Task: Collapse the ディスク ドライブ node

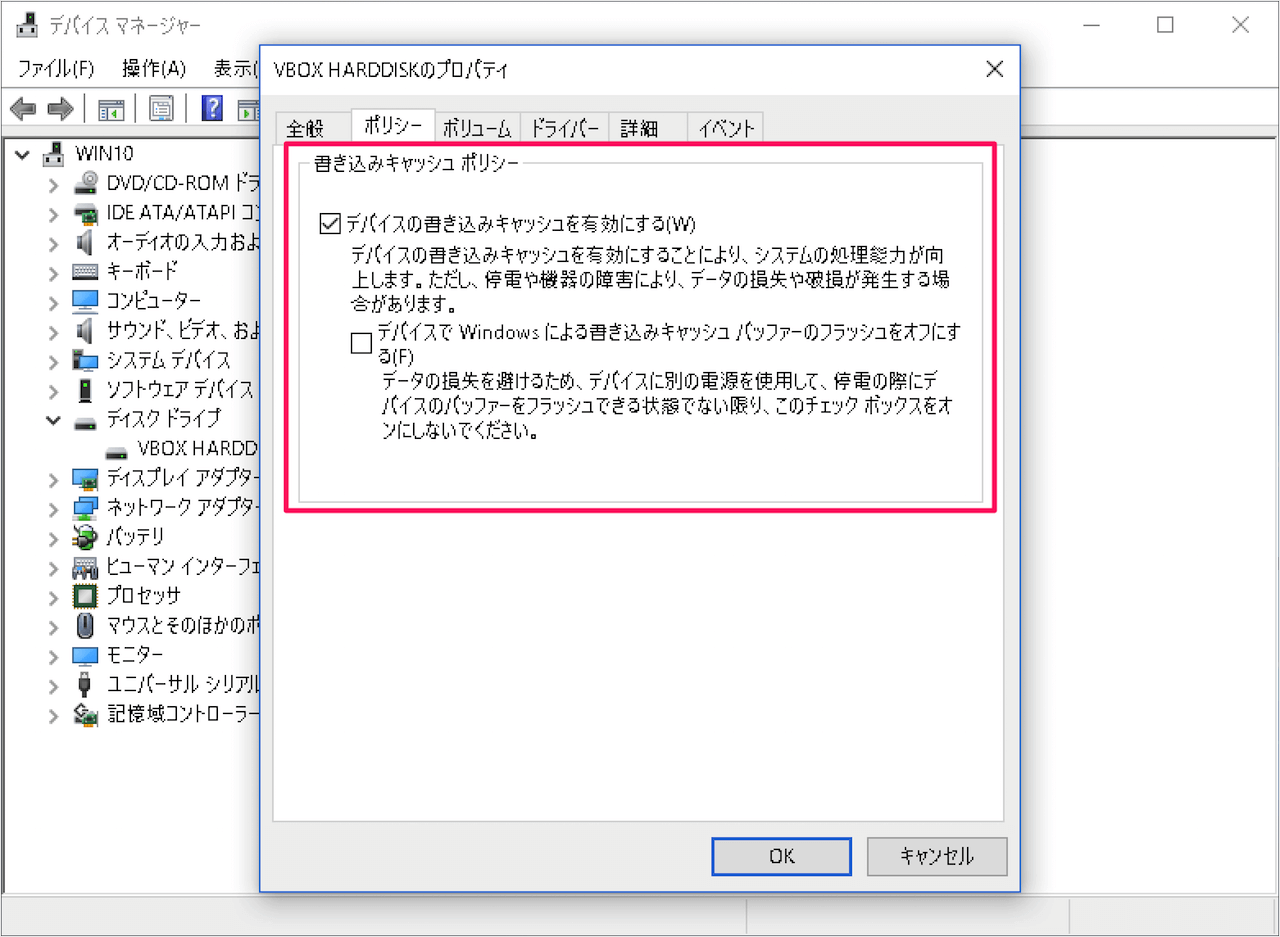Action: coord(54,420)
